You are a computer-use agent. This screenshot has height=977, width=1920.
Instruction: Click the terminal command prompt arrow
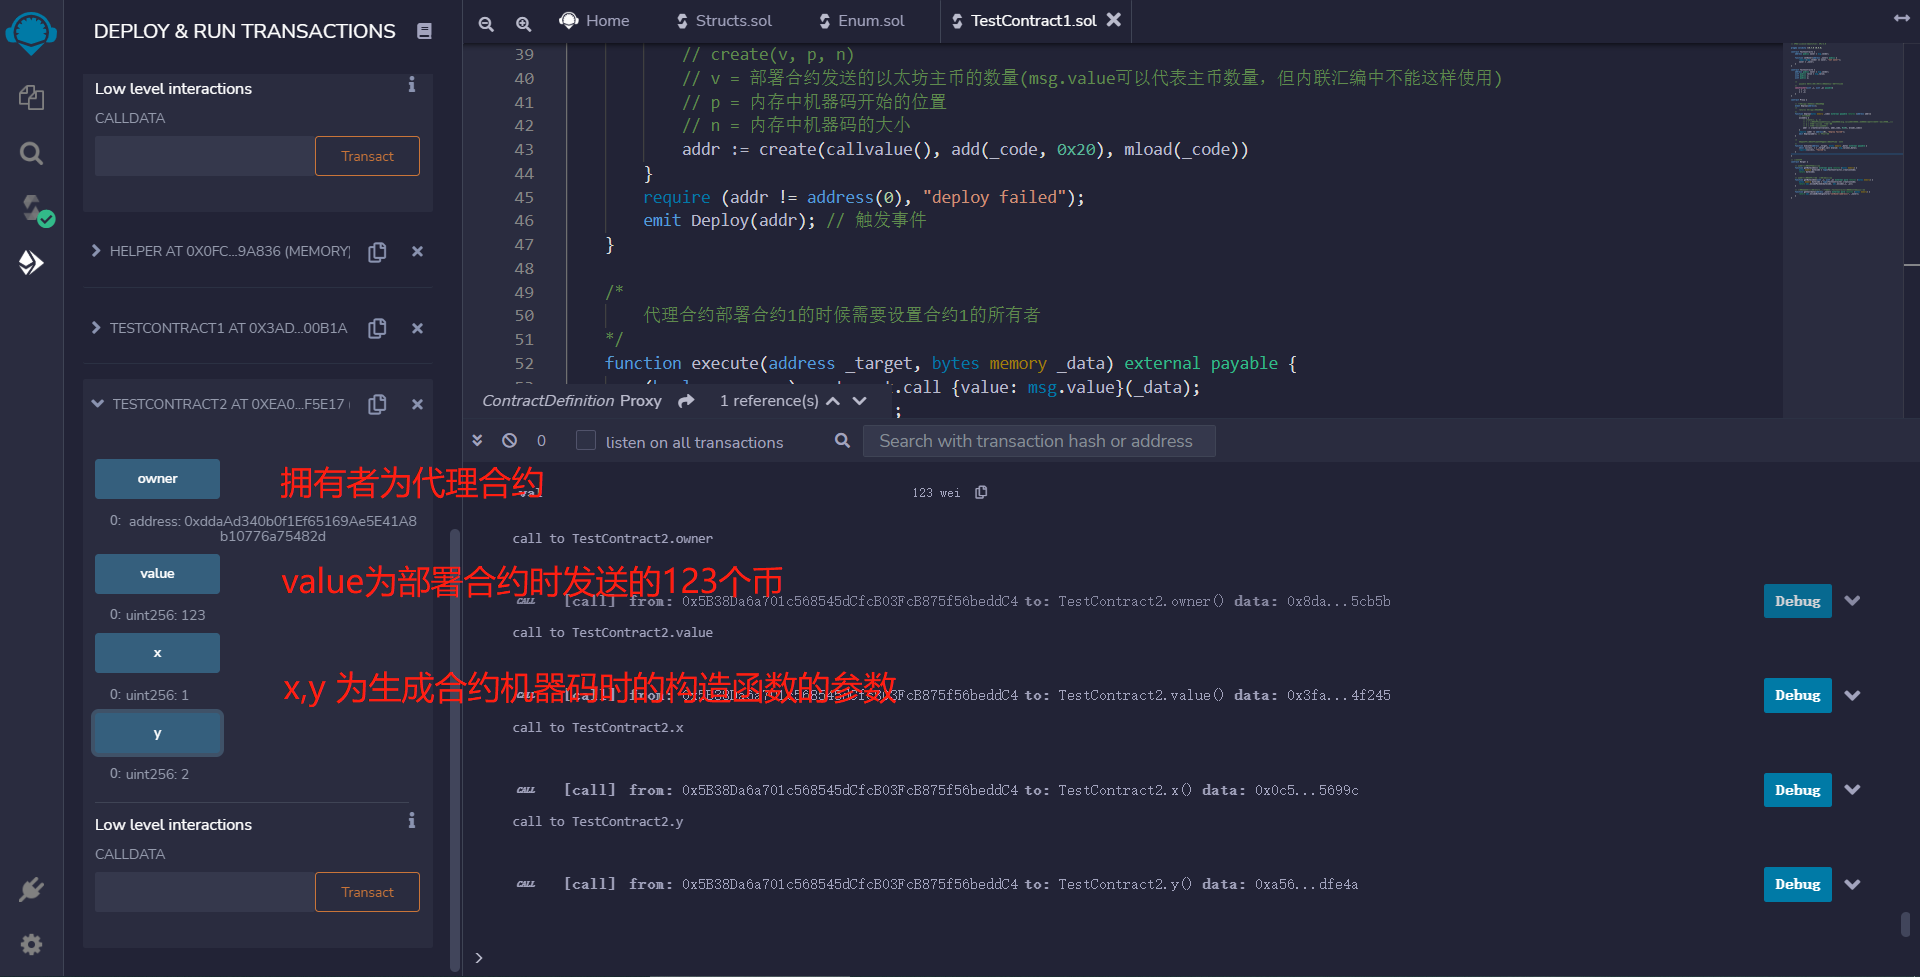[479, 957]
